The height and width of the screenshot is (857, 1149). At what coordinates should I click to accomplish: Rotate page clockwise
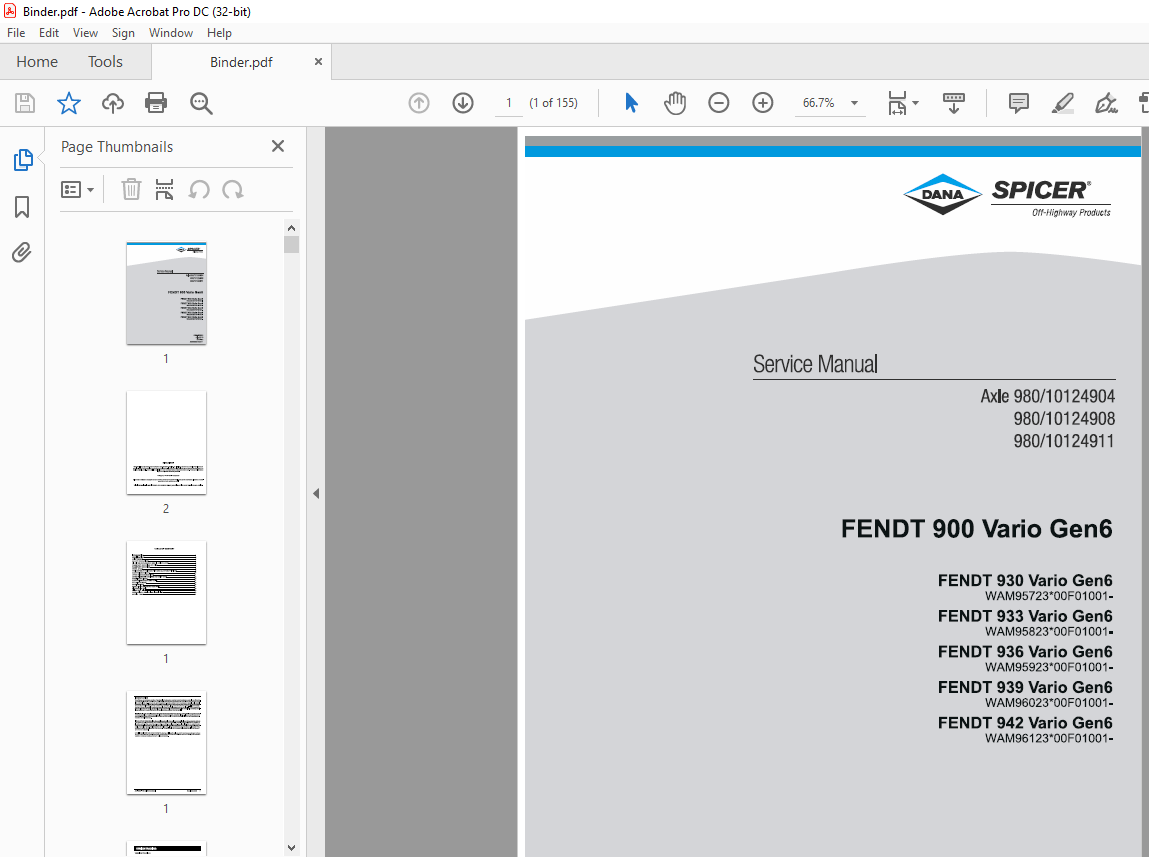point(233,190)
